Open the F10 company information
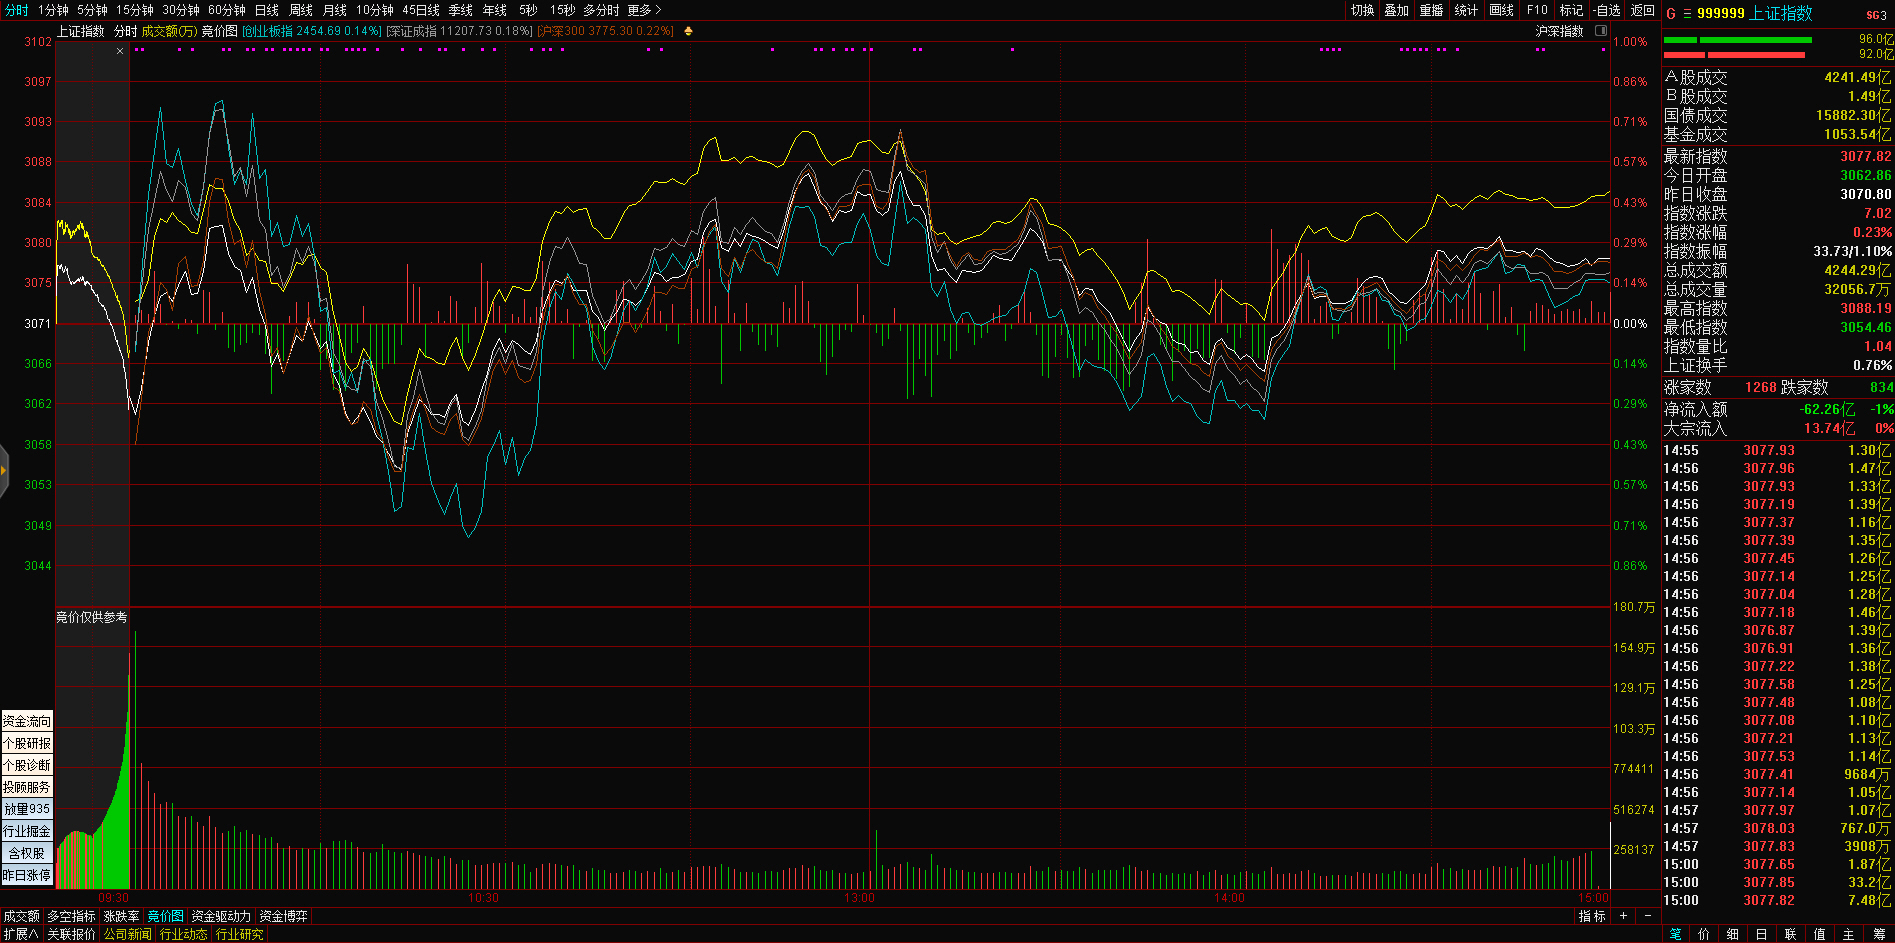This screenshot has width=1895, height=943. 1537,10
